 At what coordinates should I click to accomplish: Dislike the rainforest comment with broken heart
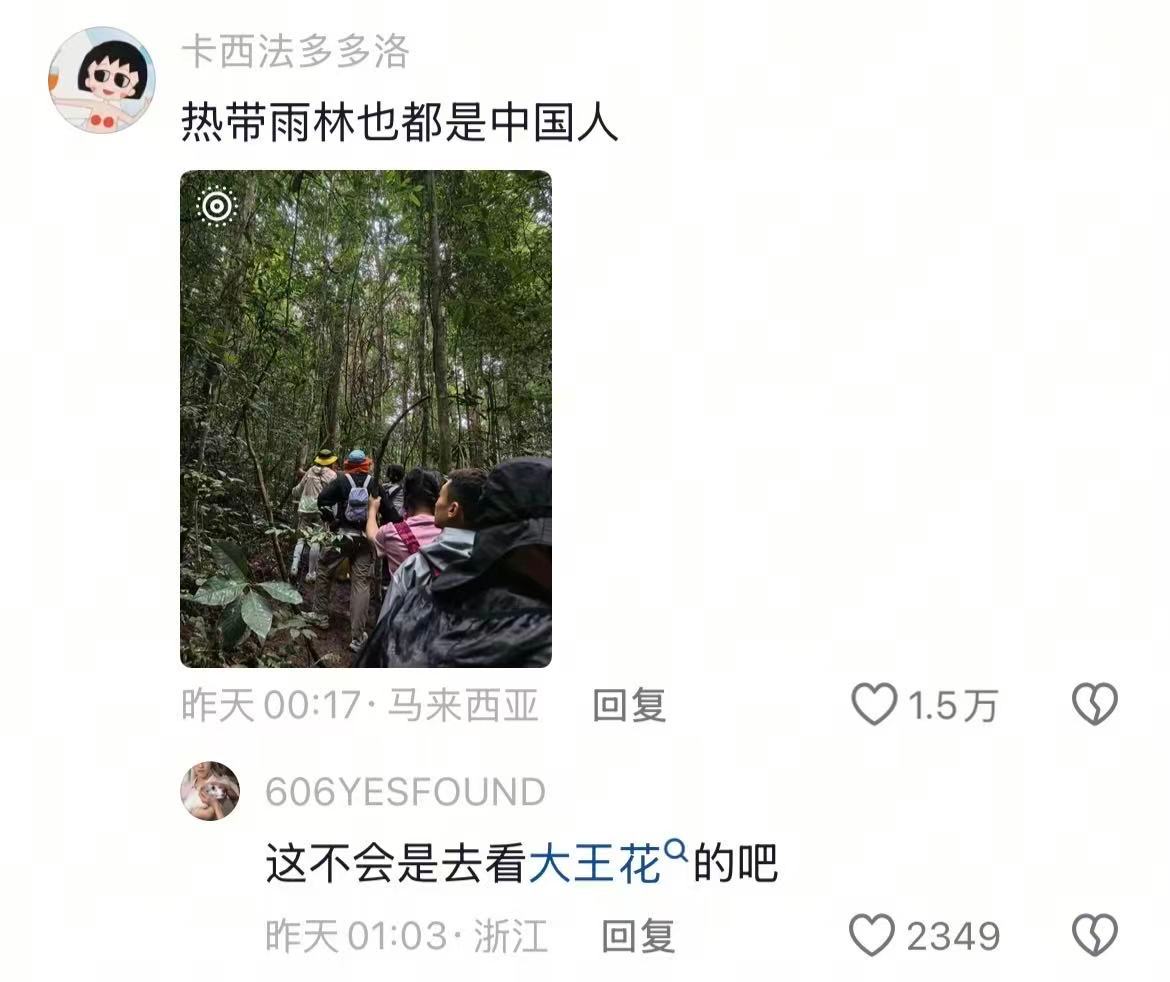point(1095,704)
